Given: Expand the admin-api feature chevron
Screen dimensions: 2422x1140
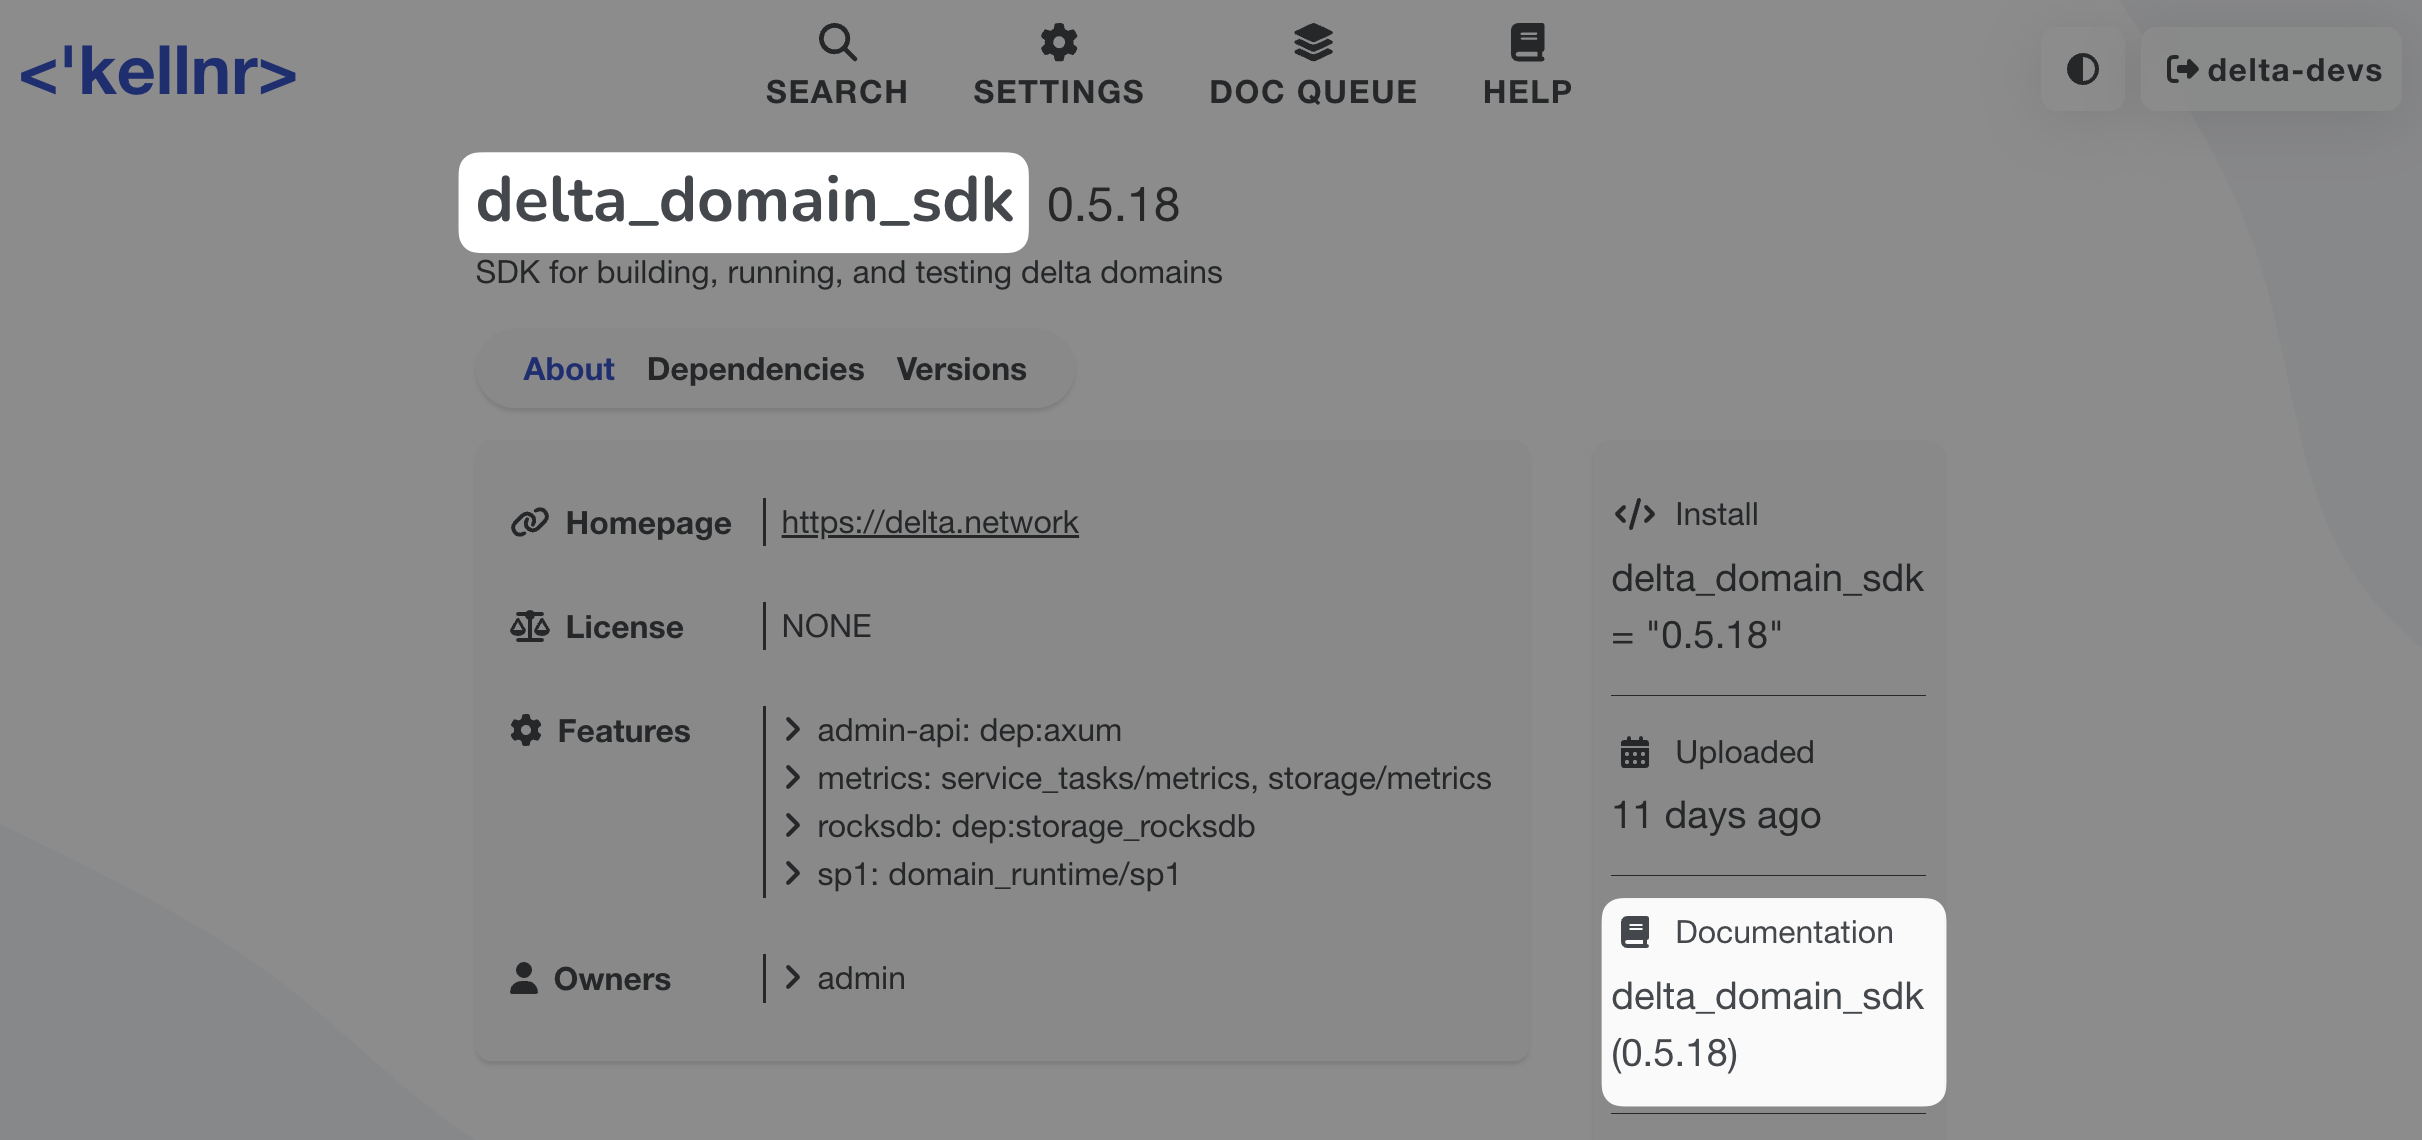Looking at the screenshot, I should 793,730.
